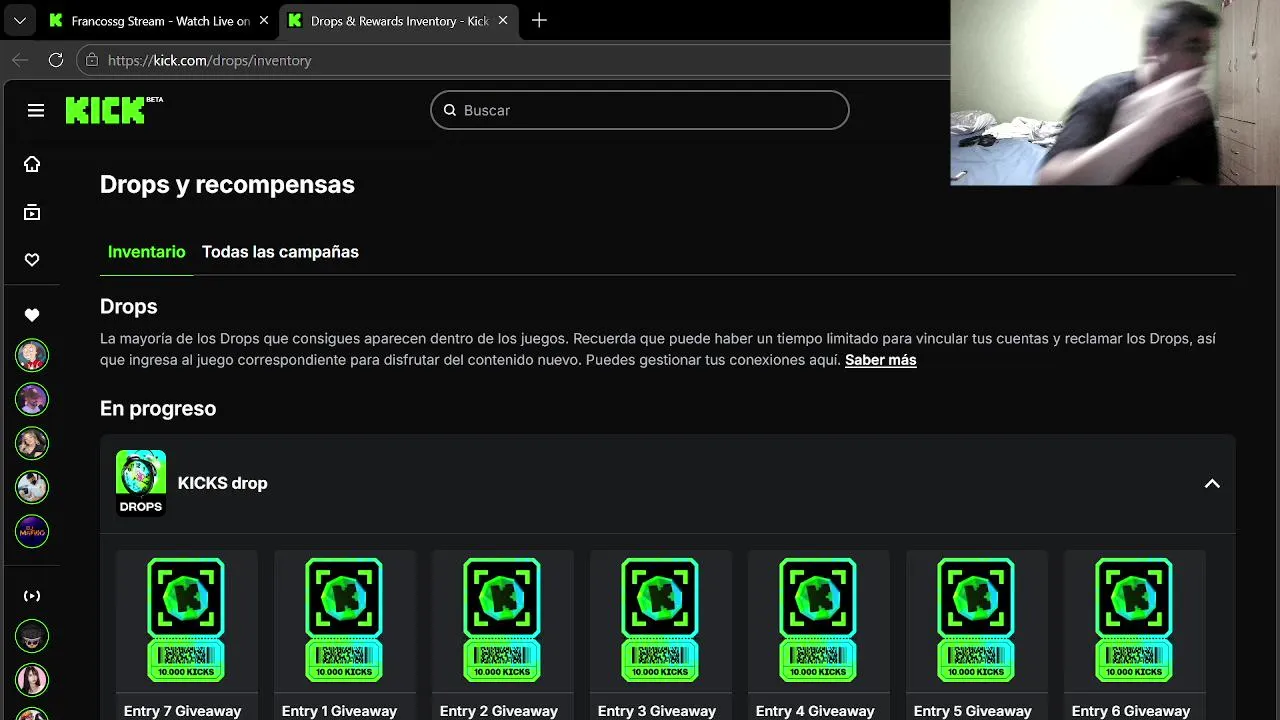Click the Saber más link

click(x=881, y=360)
